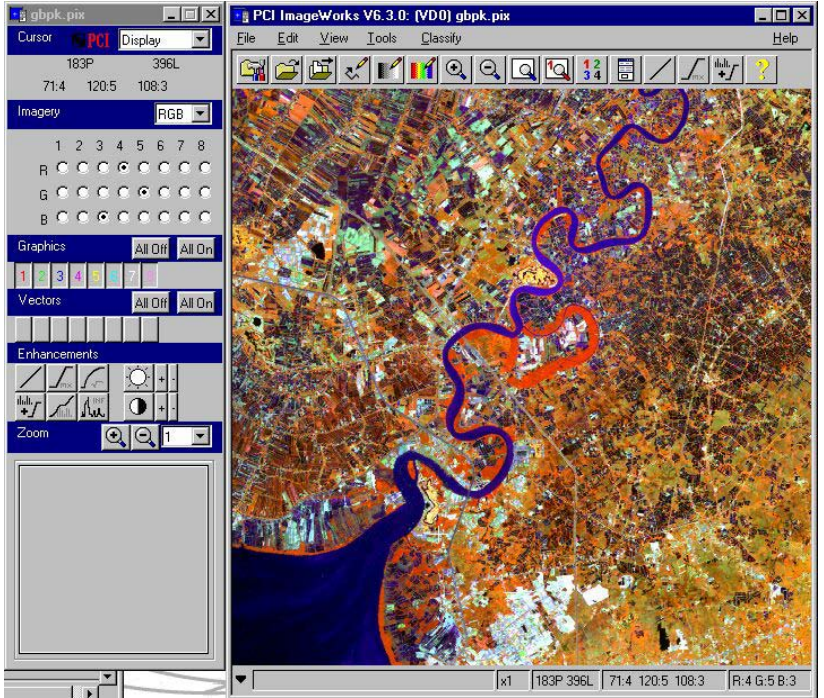
Task: Click the colored 1234 numbers toolbar icon
Action: (593, 69)
